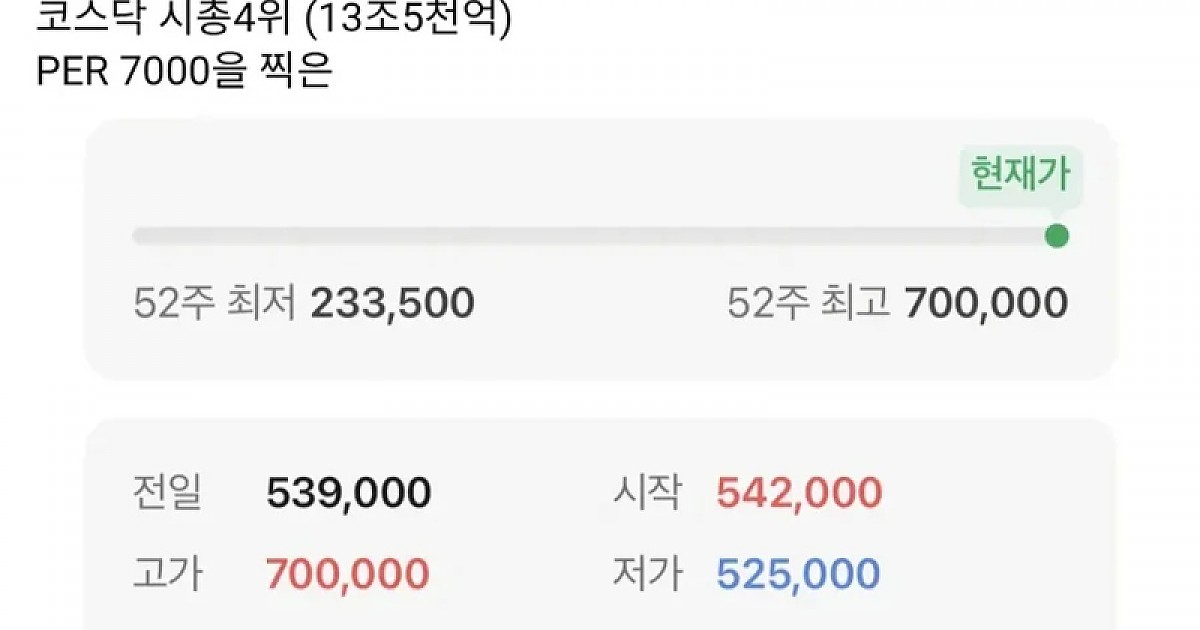Click the 저가 label
The height and width of the screenshot is (630, 1200).
[647, 574]
